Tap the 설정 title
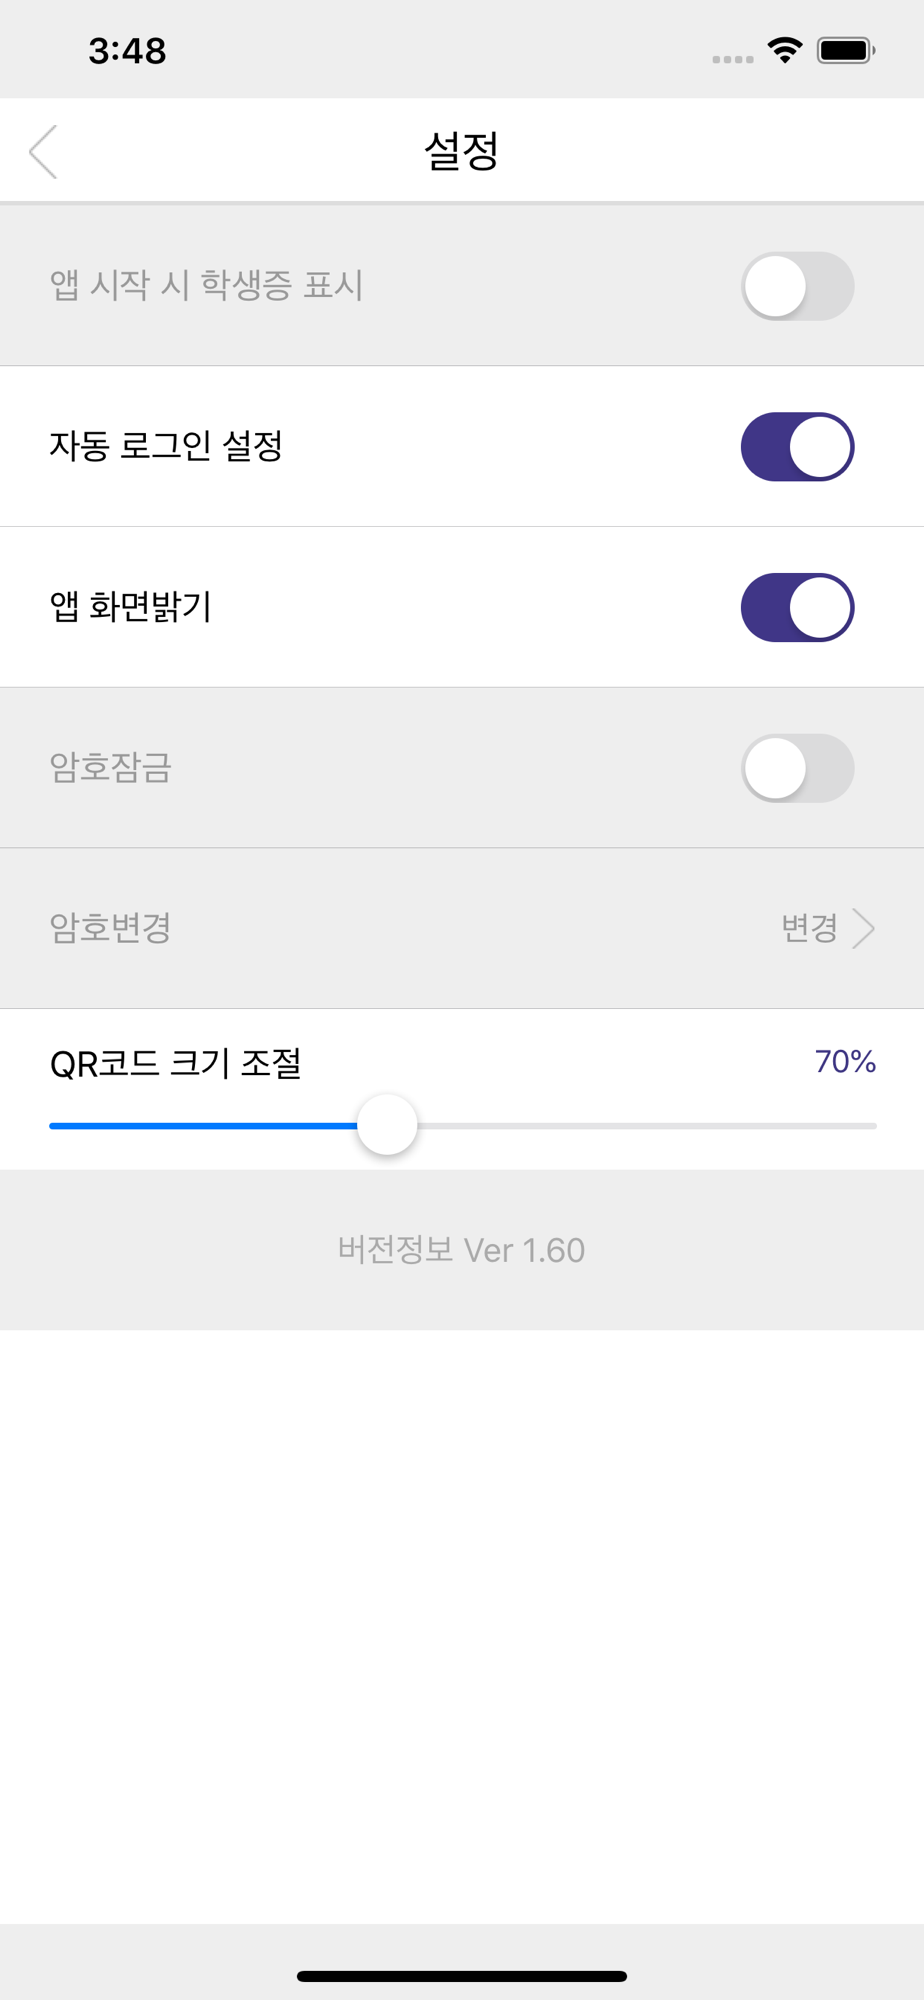Viewport: 924px width, 2000px height. tap(461, 151)
